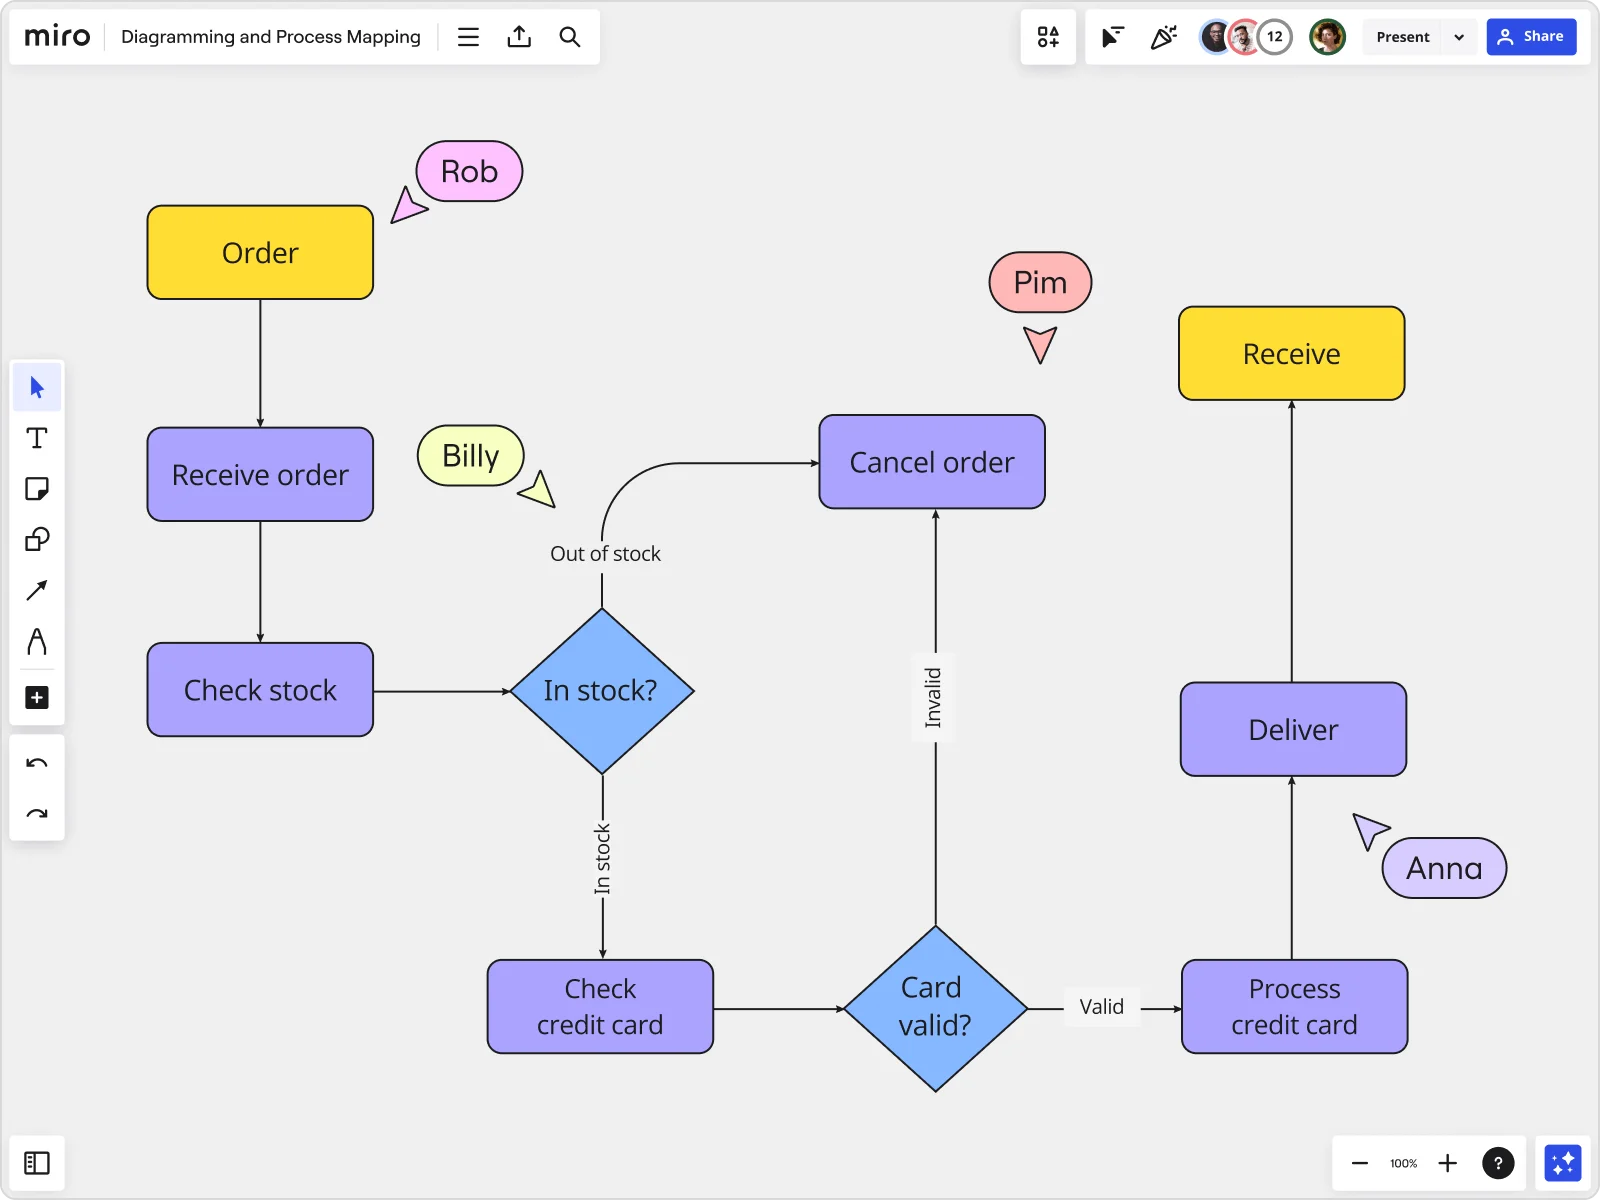This screenshot has width=1600, height=1200.
Task: Open the Present mode dropdown
Action: [x=1459, y=37]
